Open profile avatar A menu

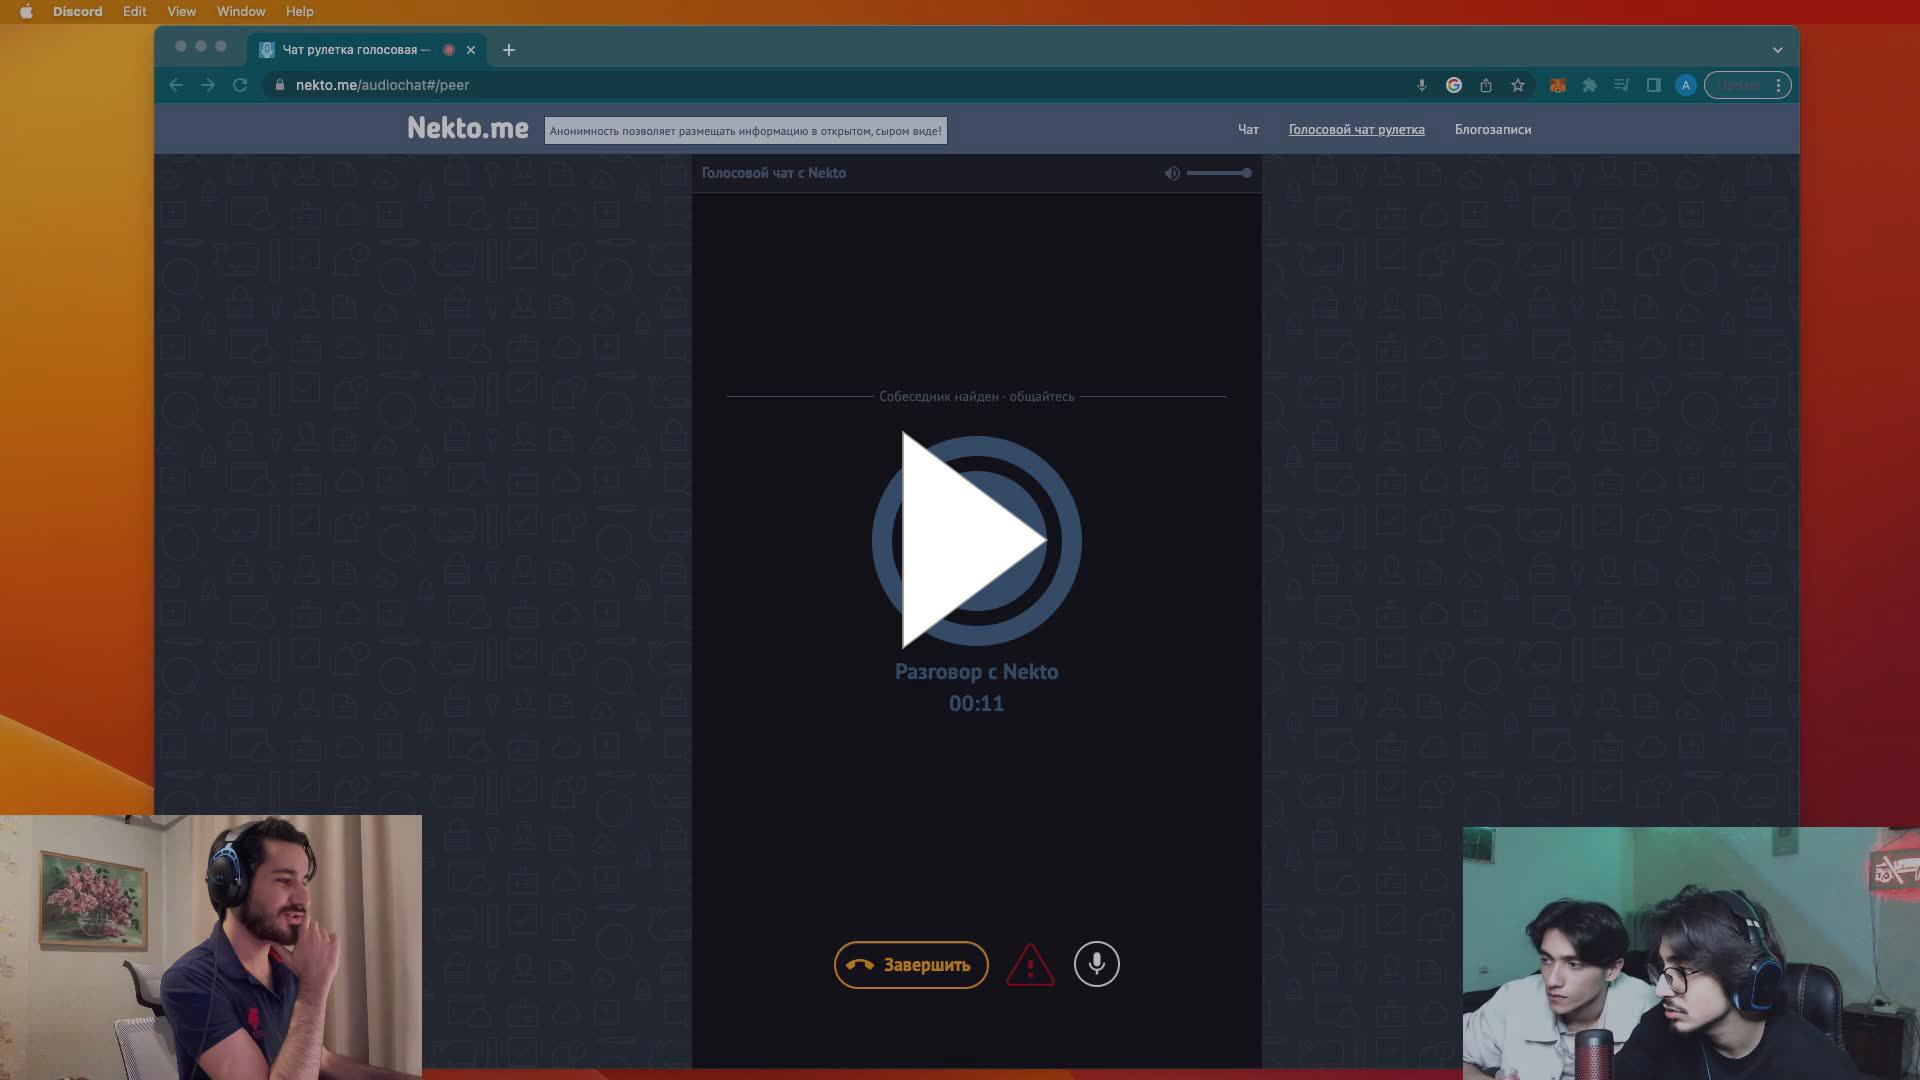[x=1685, y=86]
